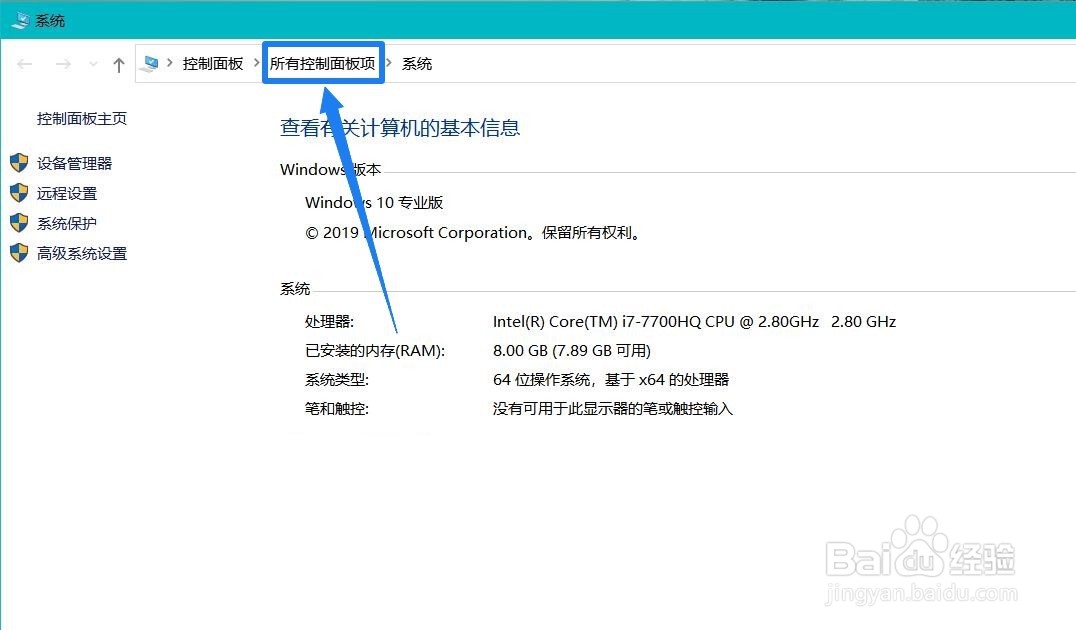Image resolution: width=1076 pixels, height=630 pixels.
Task: Expand the chevron after the computer icon
Action: (x=170, y=63)
